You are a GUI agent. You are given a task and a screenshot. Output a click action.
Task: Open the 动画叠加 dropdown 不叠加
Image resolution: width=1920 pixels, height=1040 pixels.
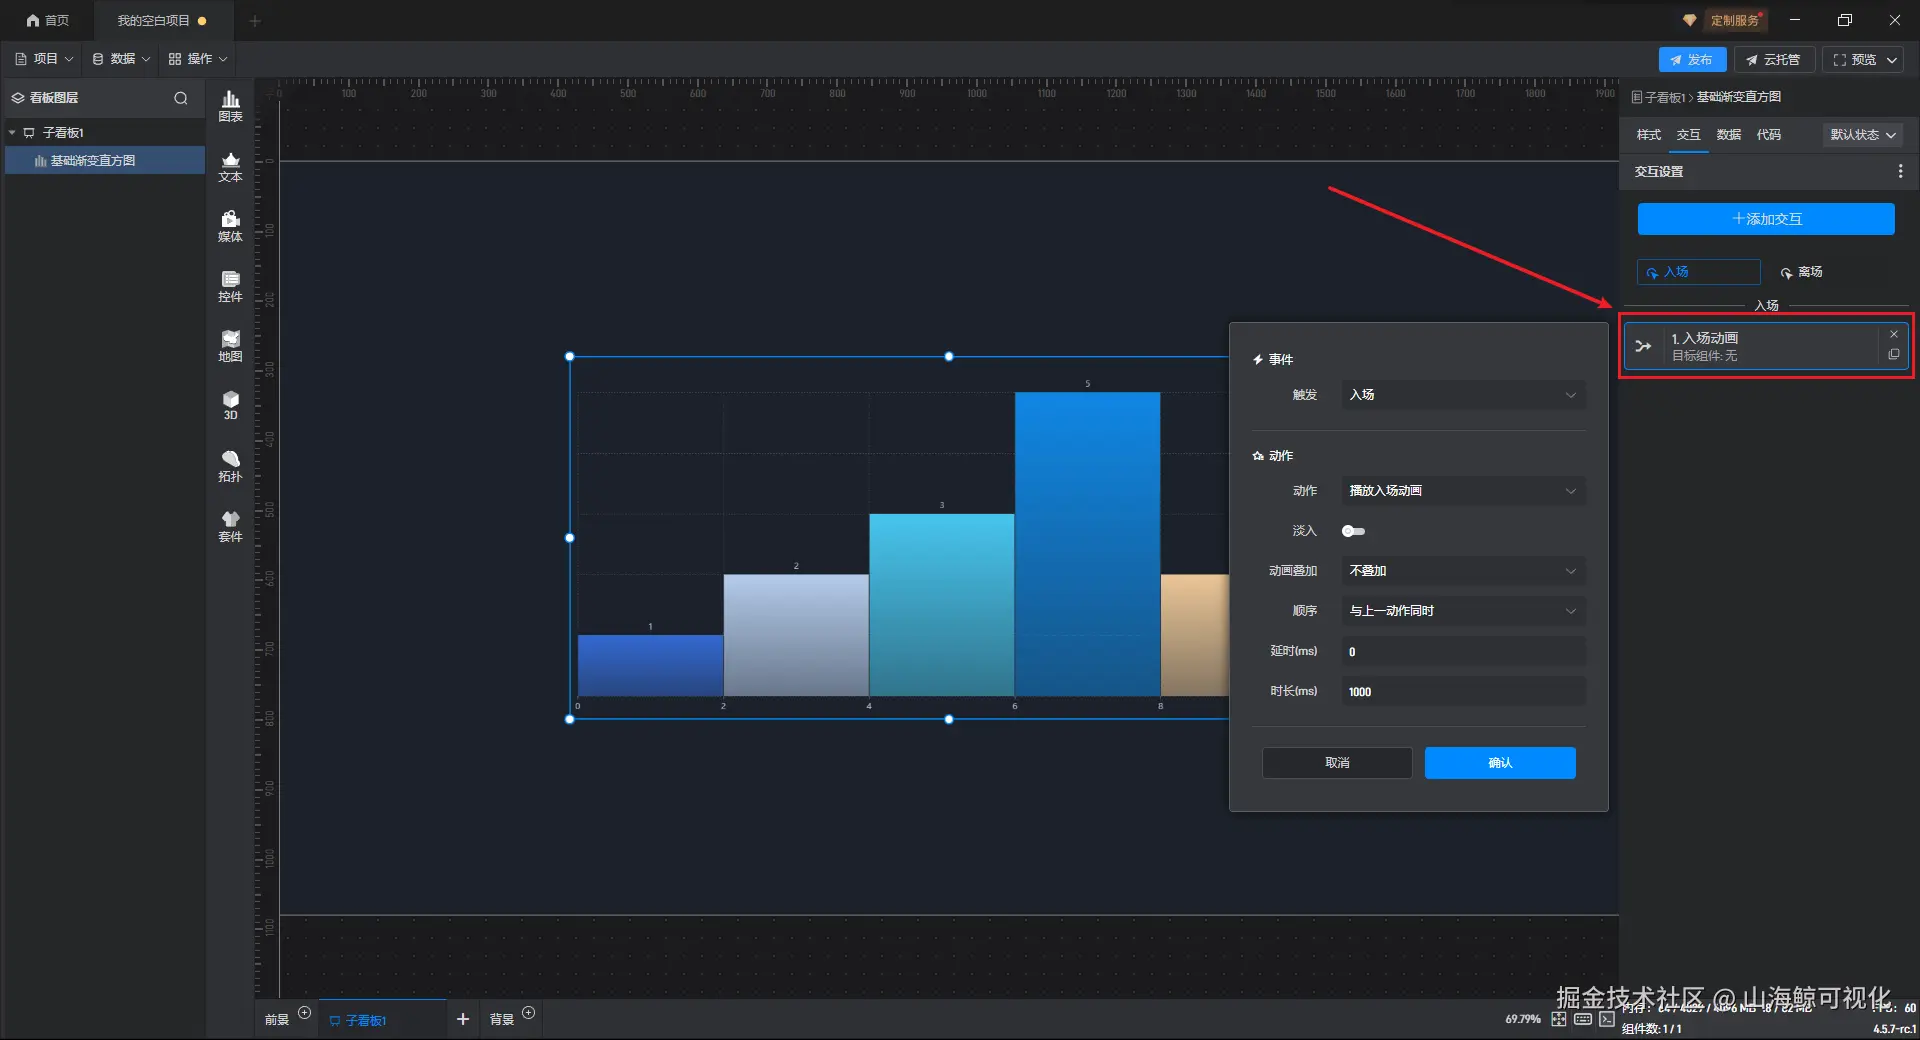[x=1463, y=571]
